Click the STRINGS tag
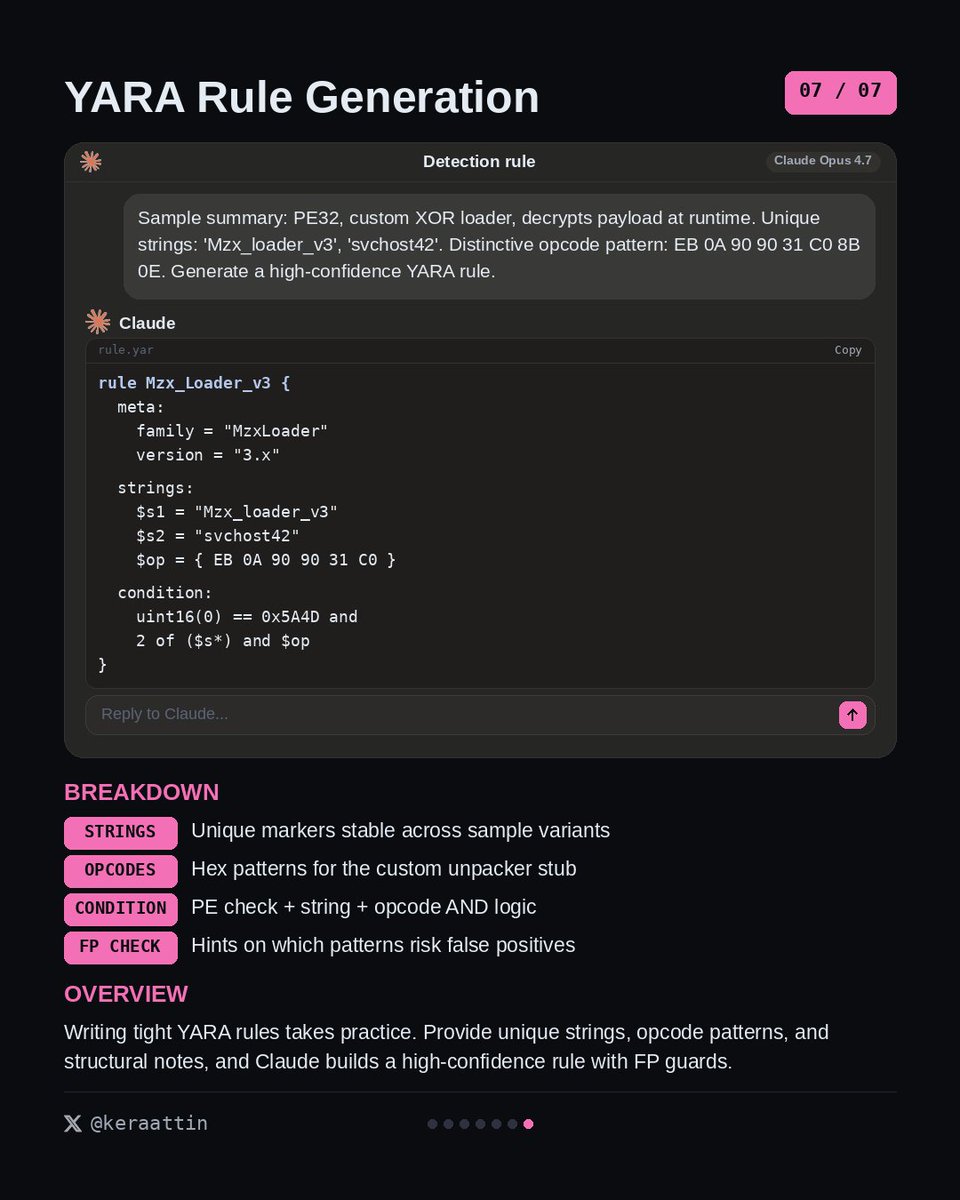Screen dimensions: 960x1200 [x=120, y=832]
